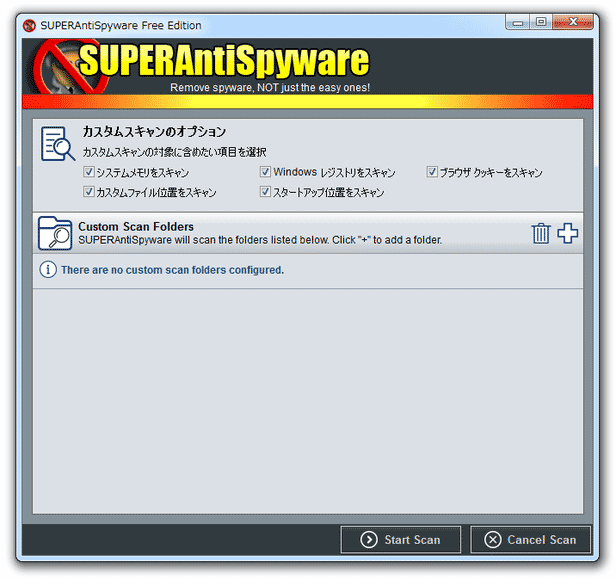Toggle カスタムファイル位置をスキャン checkbox
Screen dimensions: 616x580
pos(89,191)
